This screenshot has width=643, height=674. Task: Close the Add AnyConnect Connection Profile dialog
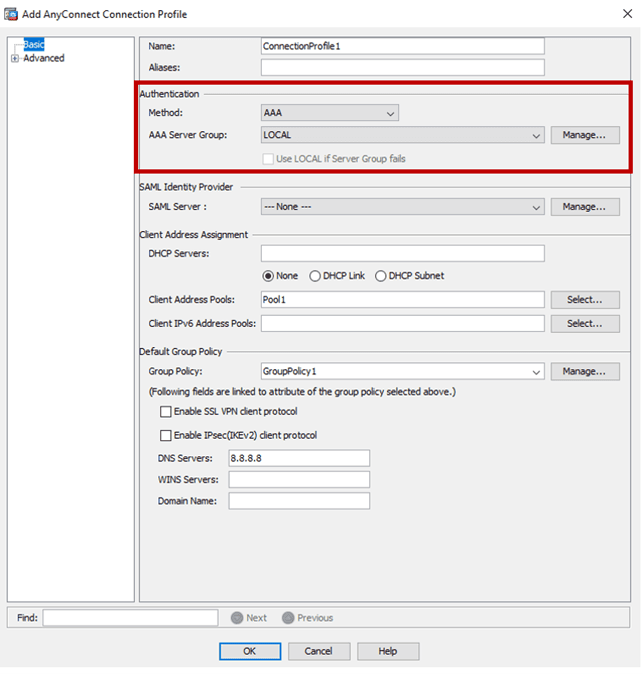pyautogui.click(x=624, y=14)
